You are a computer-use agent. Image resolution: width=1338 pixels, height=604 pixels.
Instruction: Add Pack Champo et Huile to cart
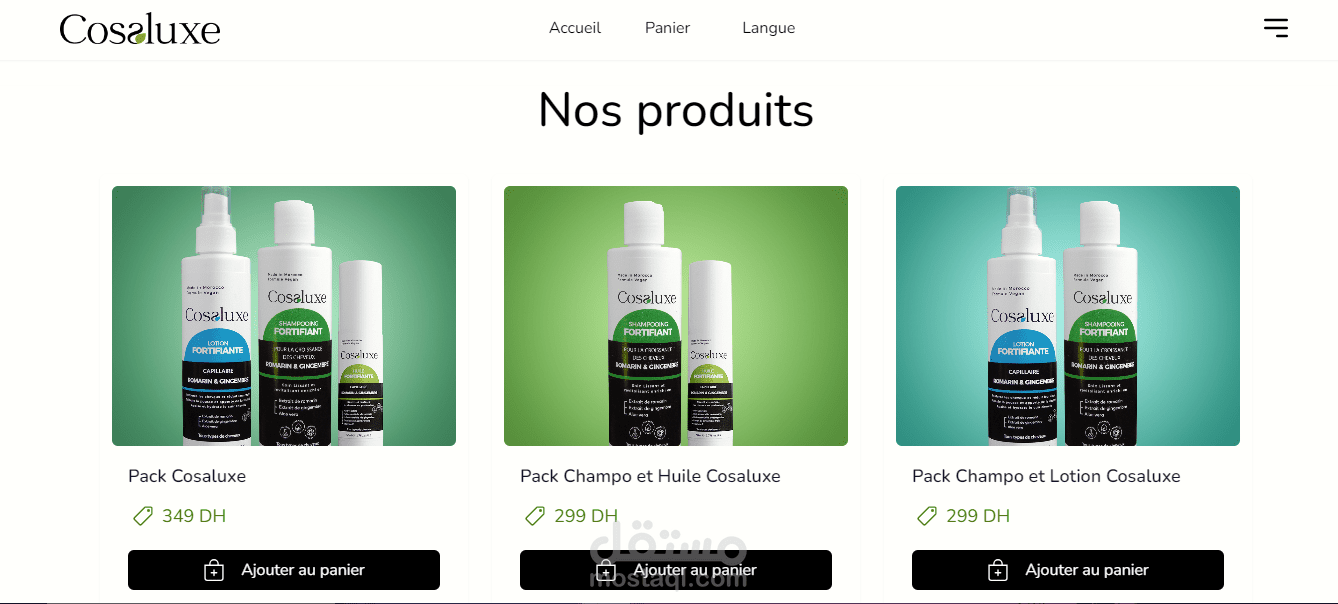pos(676,570)
